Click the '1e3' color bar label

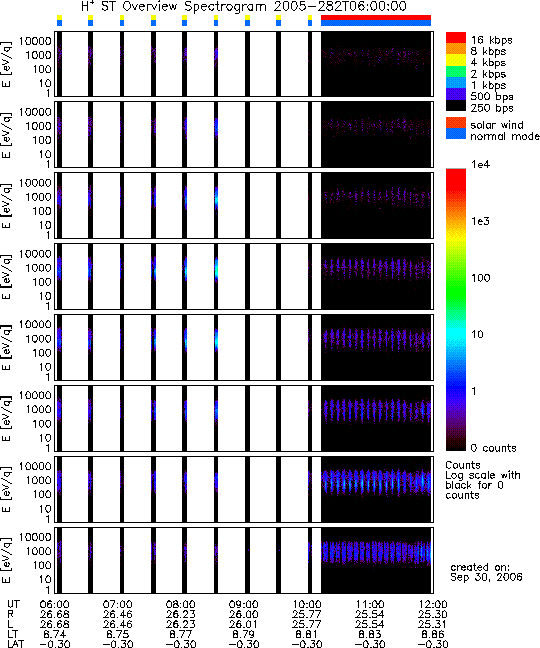click(480, 221)
